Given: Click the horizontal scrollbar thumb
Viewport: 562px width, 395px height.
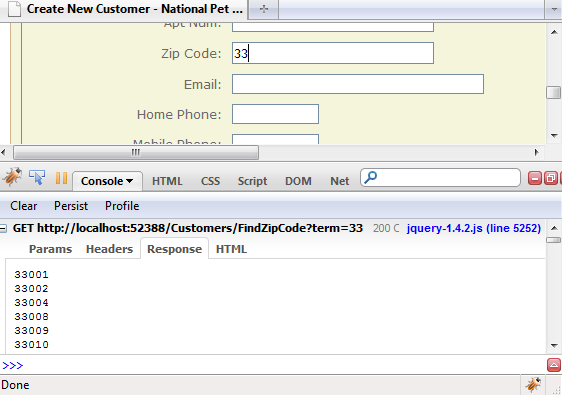Looking at the screenshot, I should (136, 152).
